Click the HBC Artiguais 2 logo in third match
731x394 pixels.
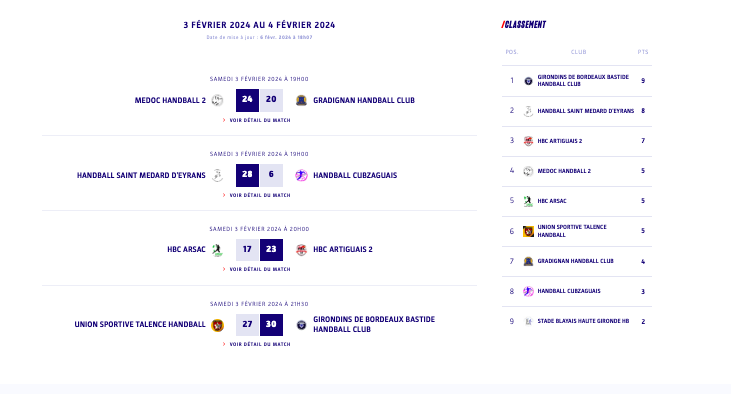tap(301, 250)
